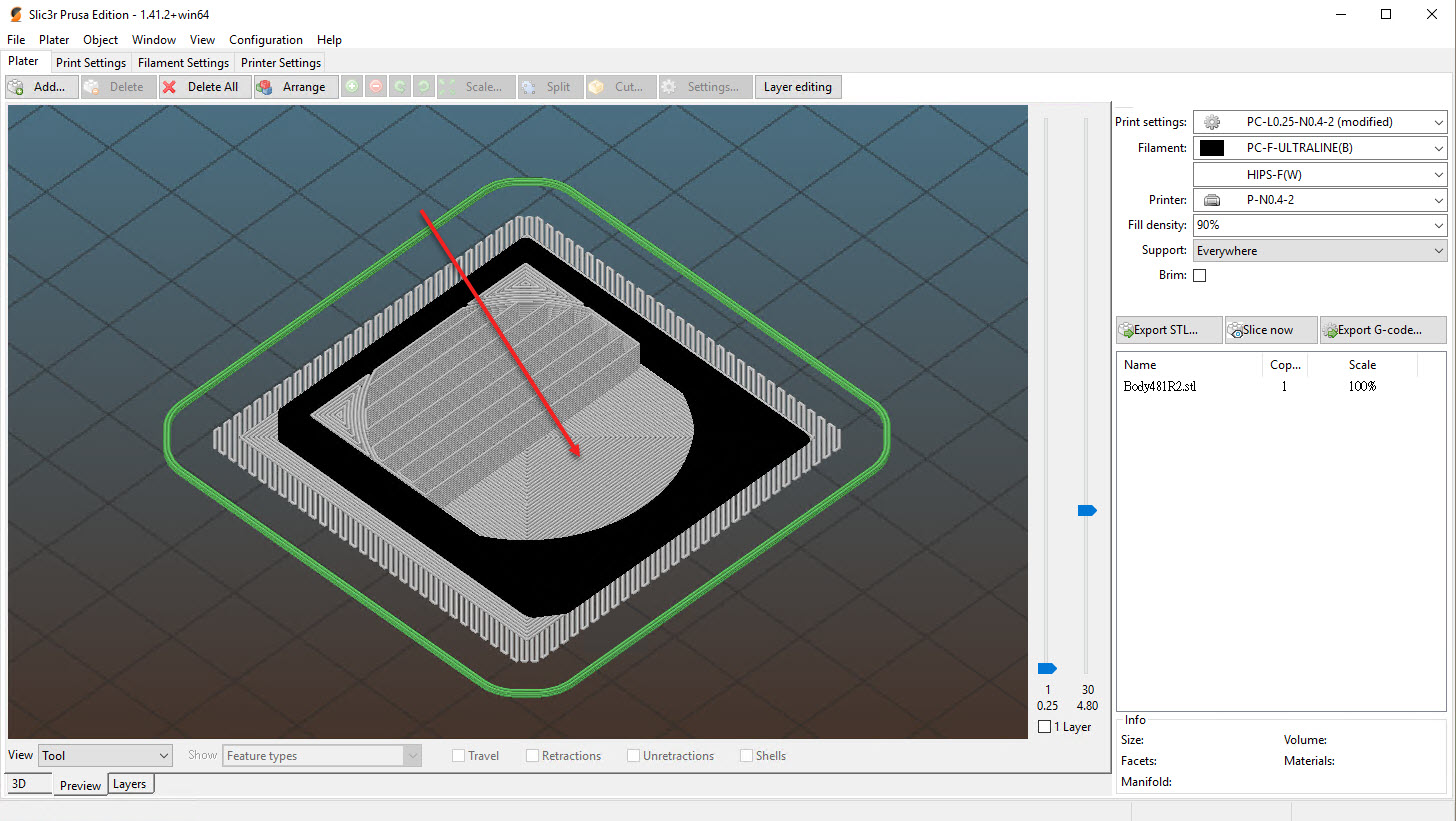Image resolution: width=1456 pixels, height=821 pixels.
Task: Open the Configuration menu
Action: 266,40
